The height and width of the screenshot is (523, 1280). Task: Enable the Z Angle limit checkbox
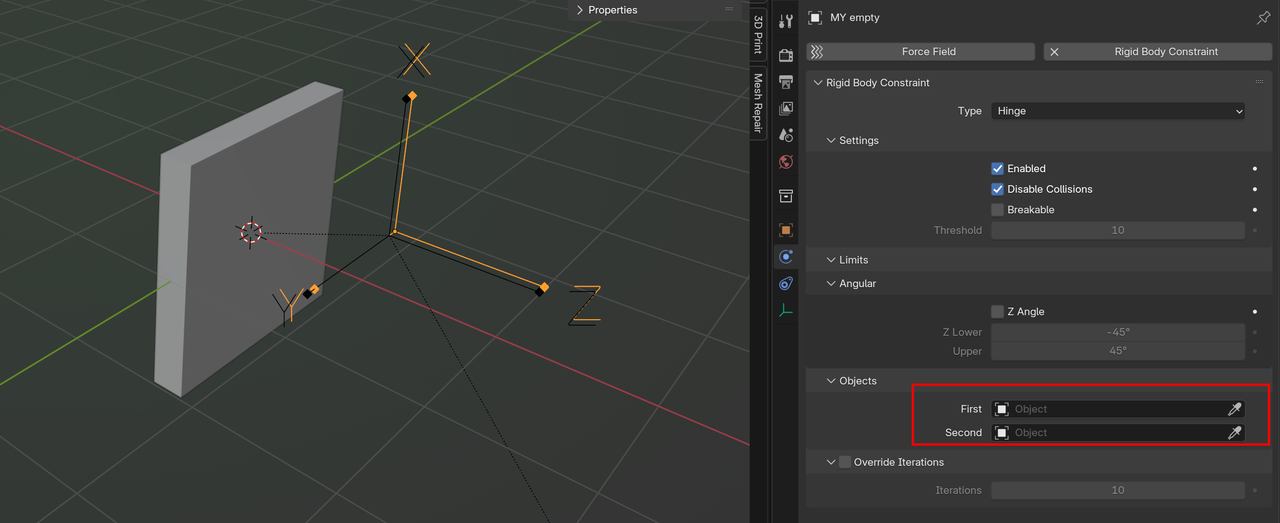click(x=997, y=312)
